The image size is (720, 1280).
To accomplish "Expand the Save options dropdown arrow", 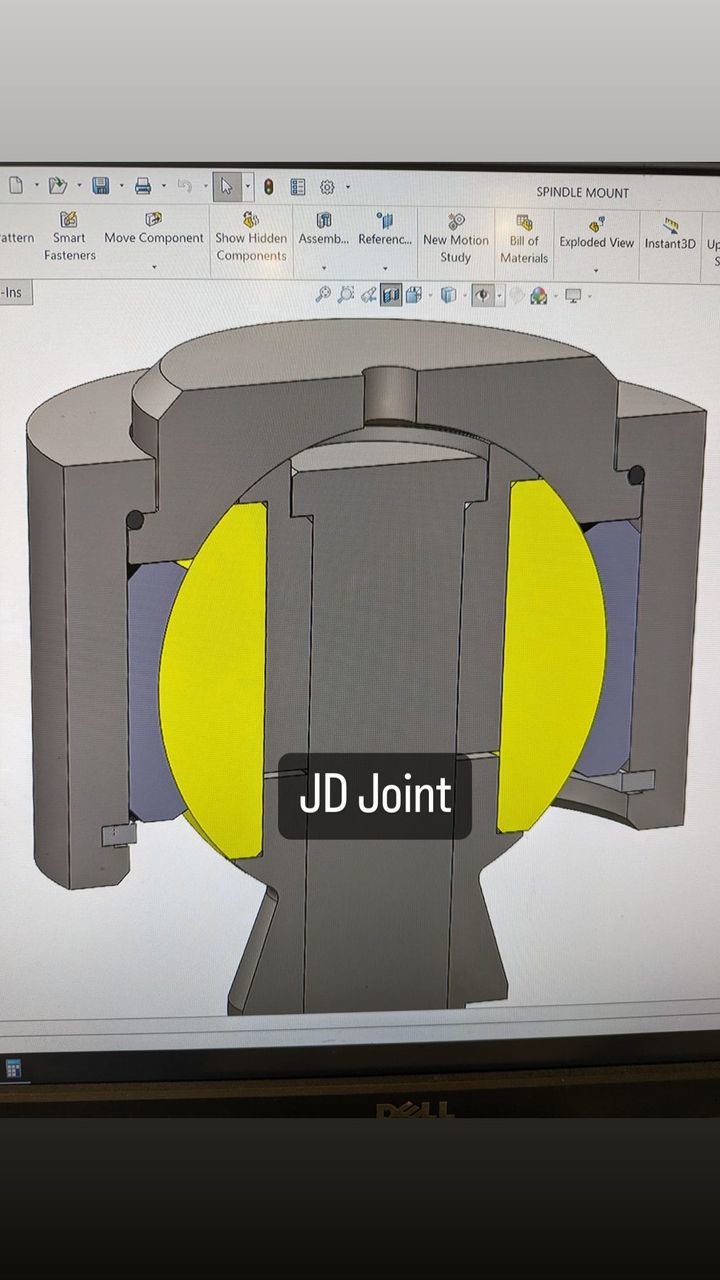I will pos(121,186).
